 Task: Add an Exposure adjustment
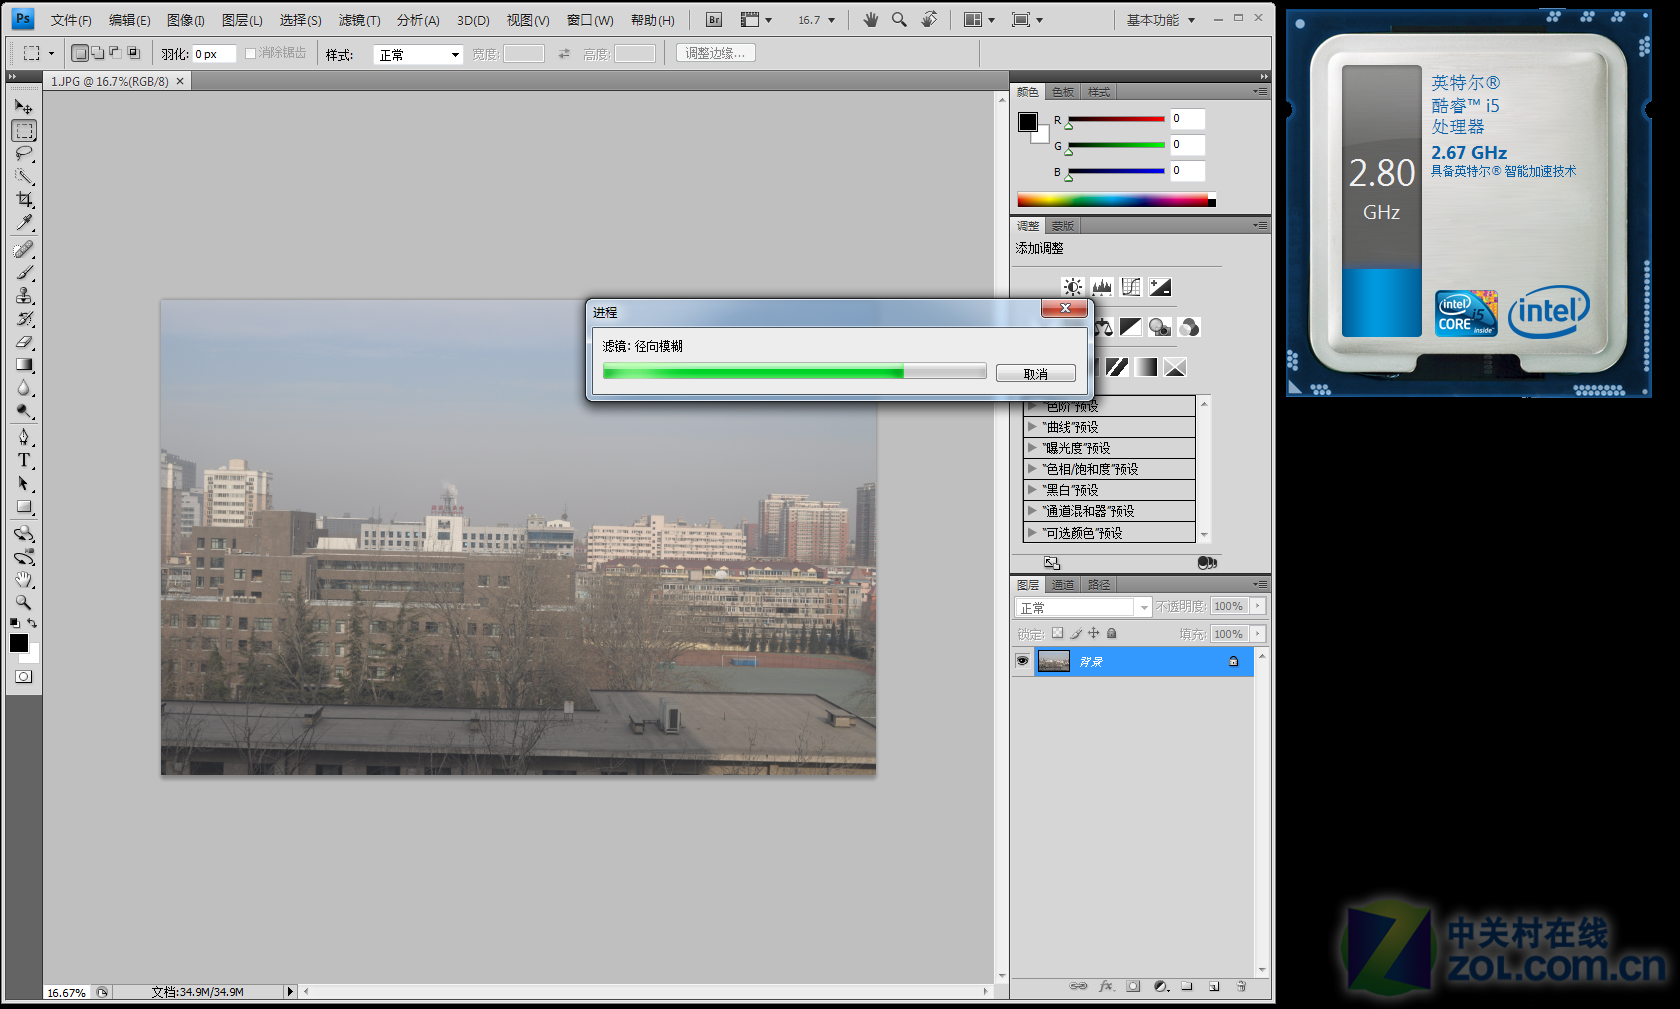pyautogui.click(x=1160, y=287)
